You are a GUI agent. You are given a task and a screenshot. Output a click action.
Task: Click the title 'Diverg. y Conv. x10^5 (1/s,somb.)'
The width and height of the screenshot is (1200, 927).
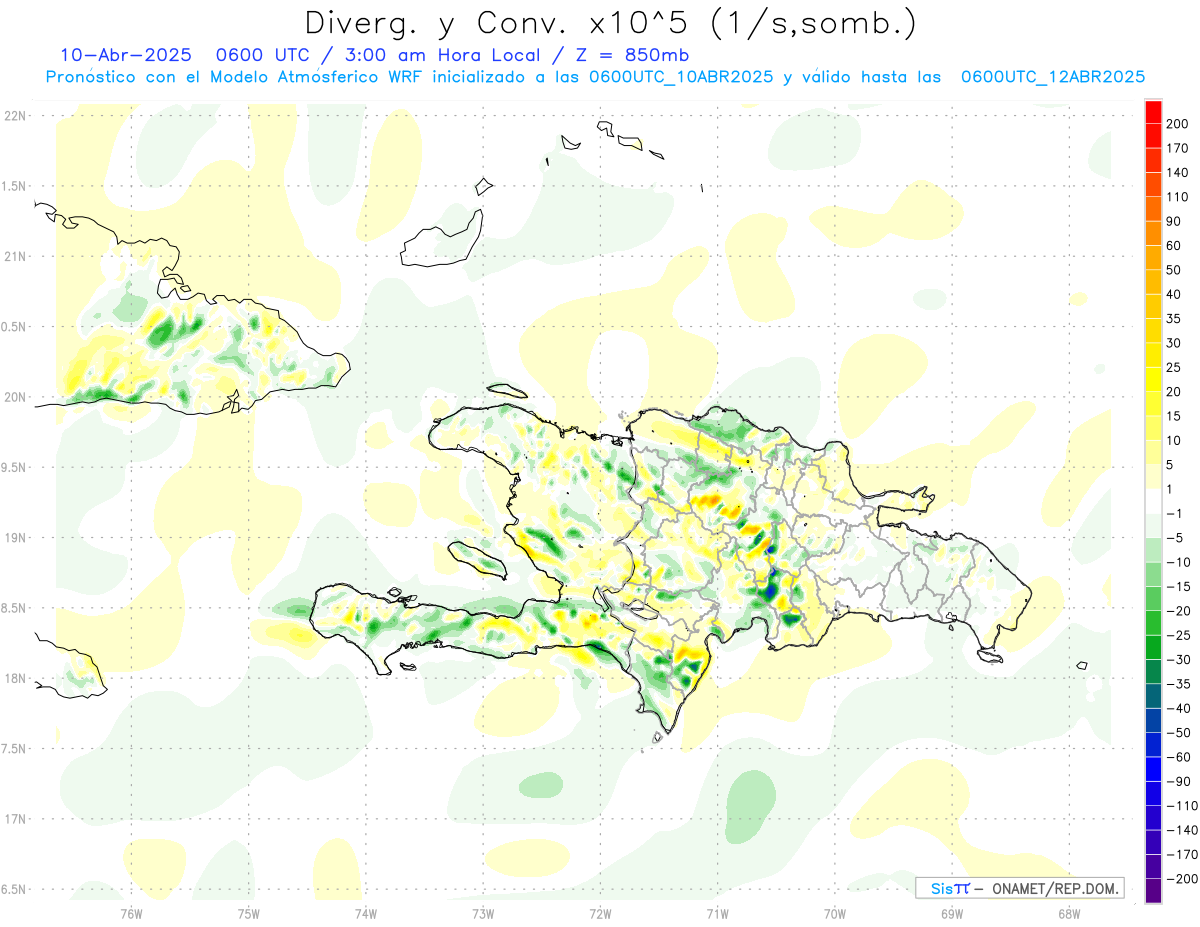pyautogui.click(x=610, y=23)
